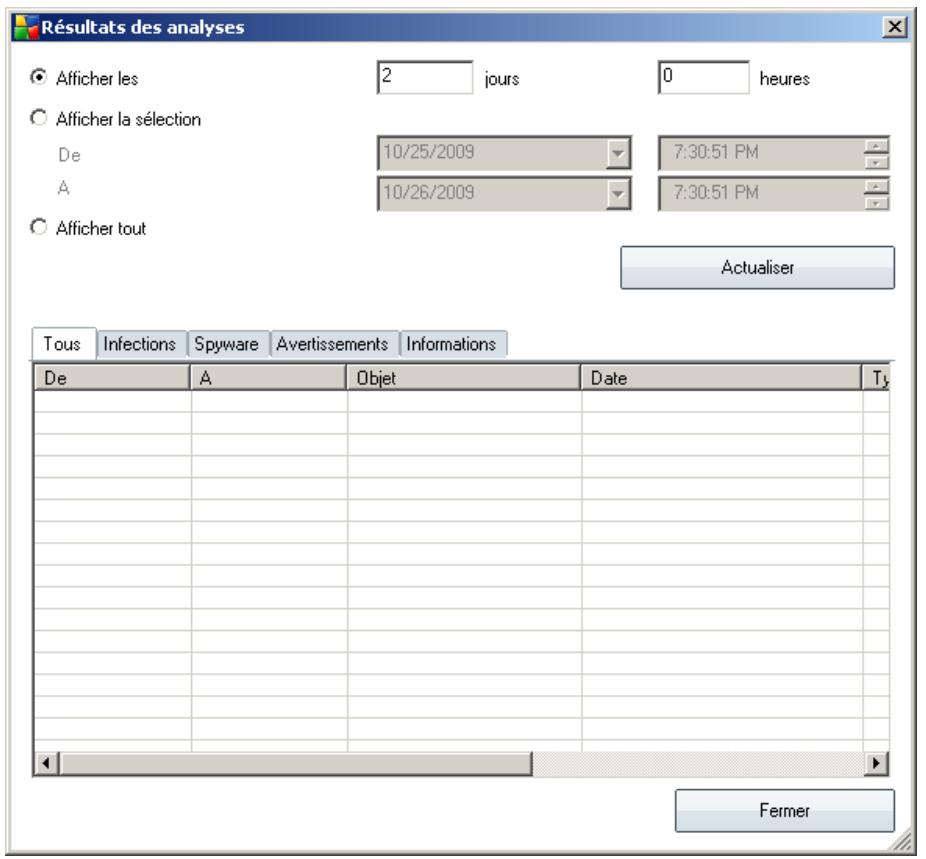Click the Actualiser button
This screenshot has width=926, height=859.
click(757, 267)
